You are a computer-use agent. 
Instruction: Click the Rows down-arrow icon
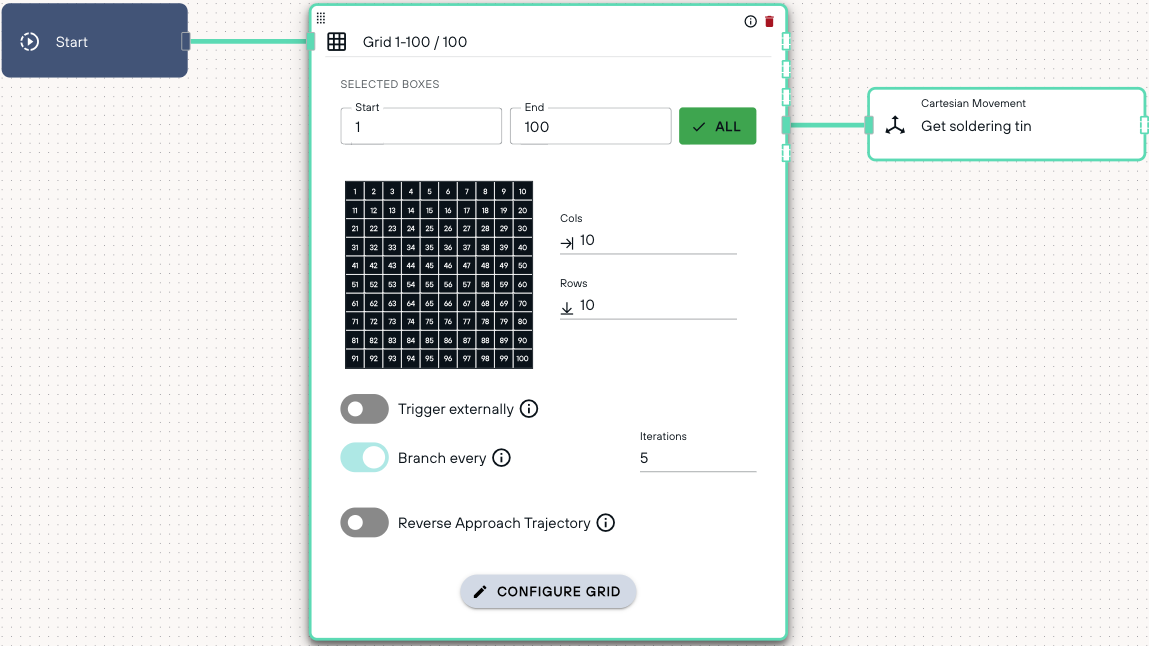(567, 308)
